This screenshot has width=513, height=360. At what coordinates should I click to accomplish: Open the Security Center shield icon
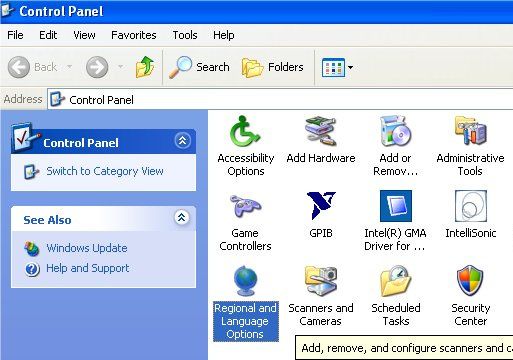[470, 281]
